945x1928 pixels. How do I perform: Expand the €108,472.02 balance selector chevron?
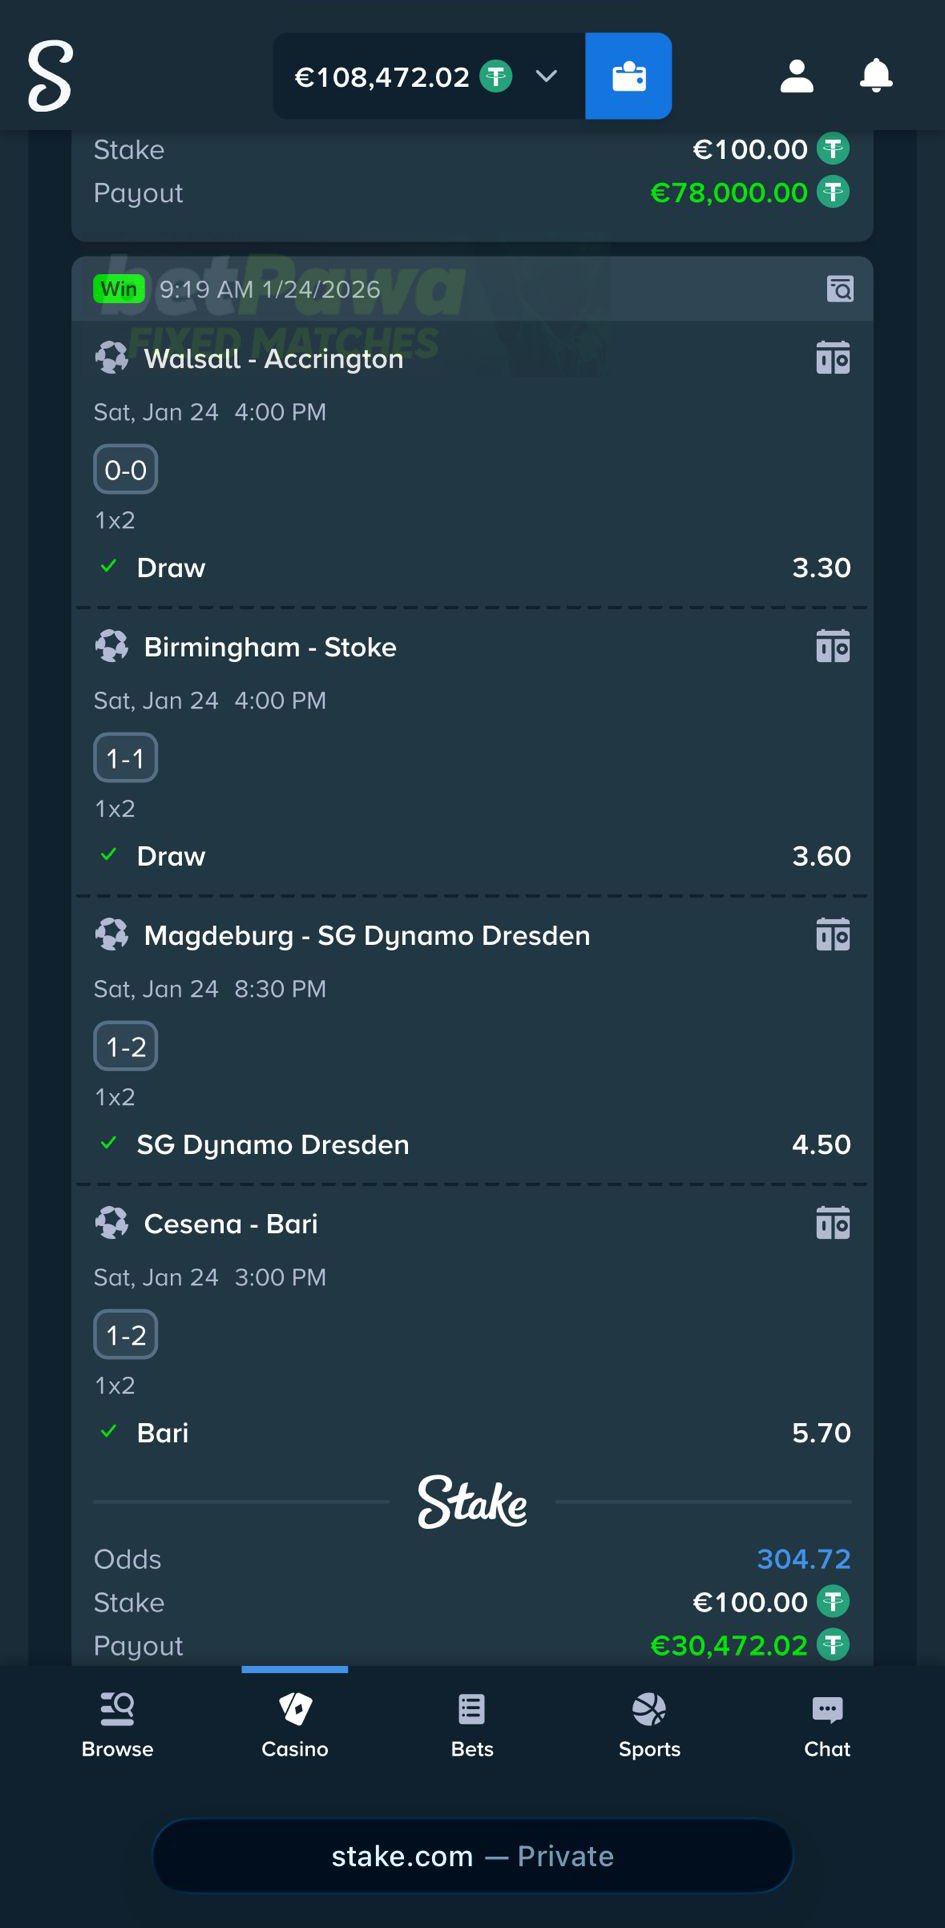coord(546,76)
